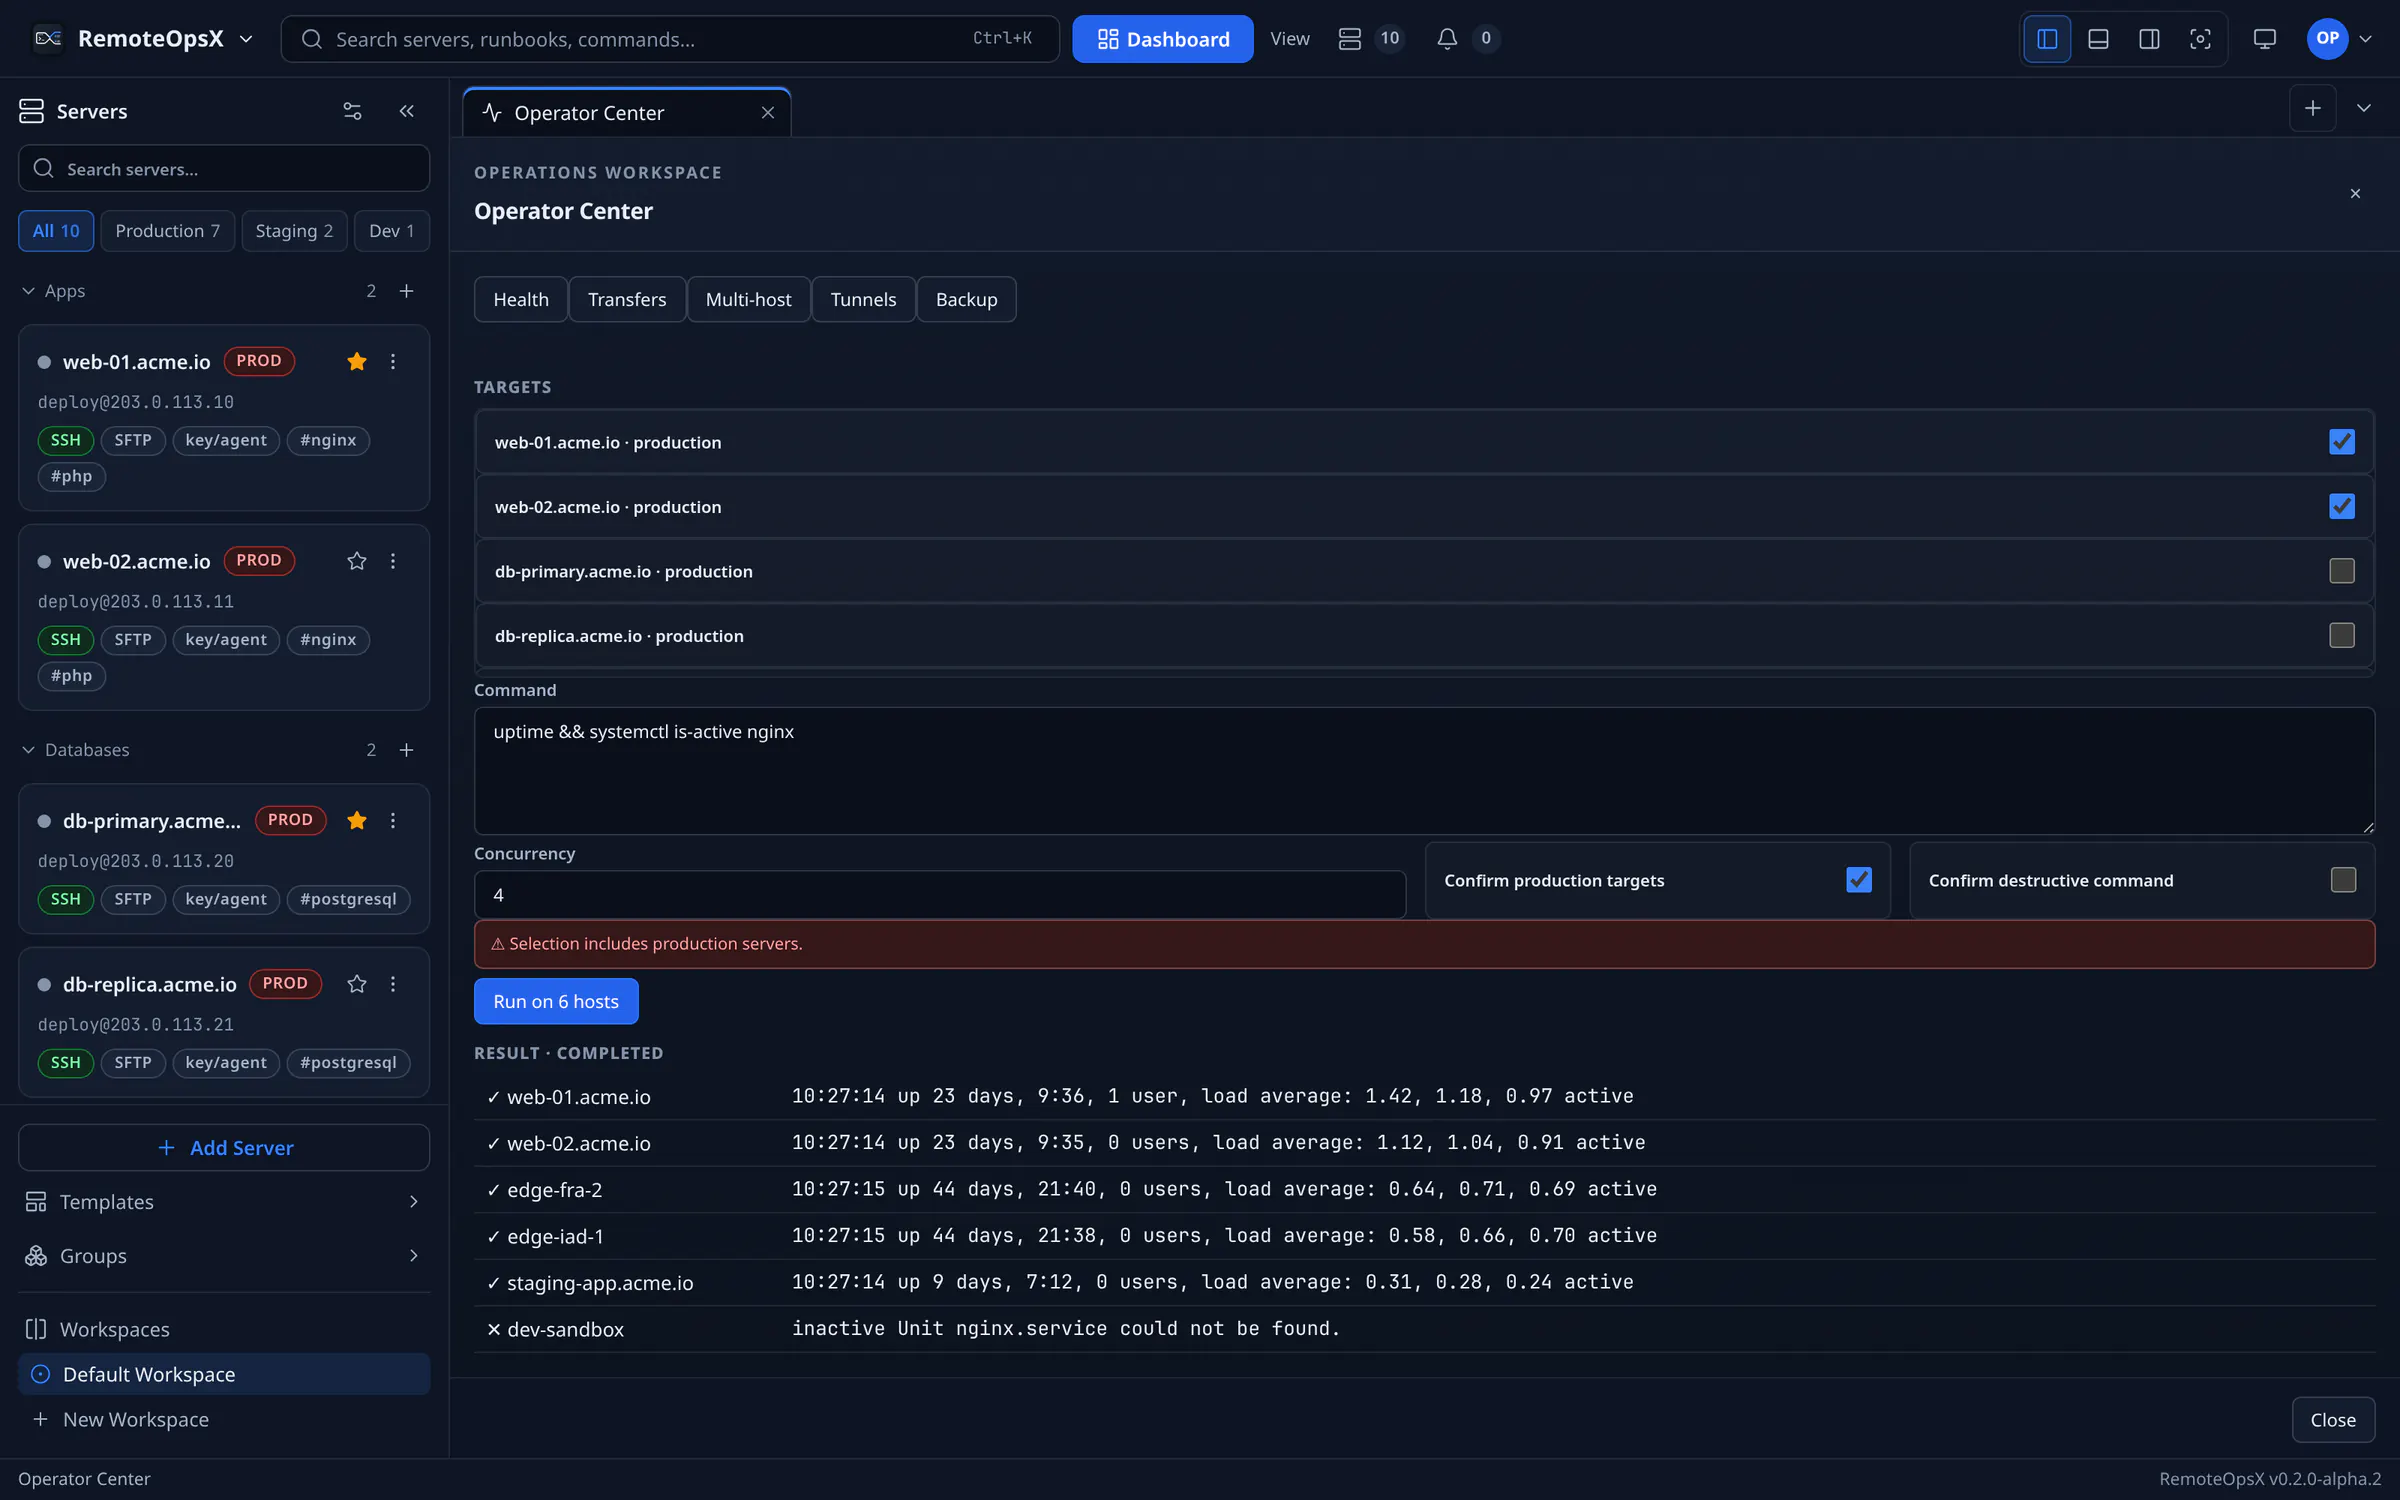Open the notifications bell
Screen dimensions: 2400x1500
tap(1446, 39)
